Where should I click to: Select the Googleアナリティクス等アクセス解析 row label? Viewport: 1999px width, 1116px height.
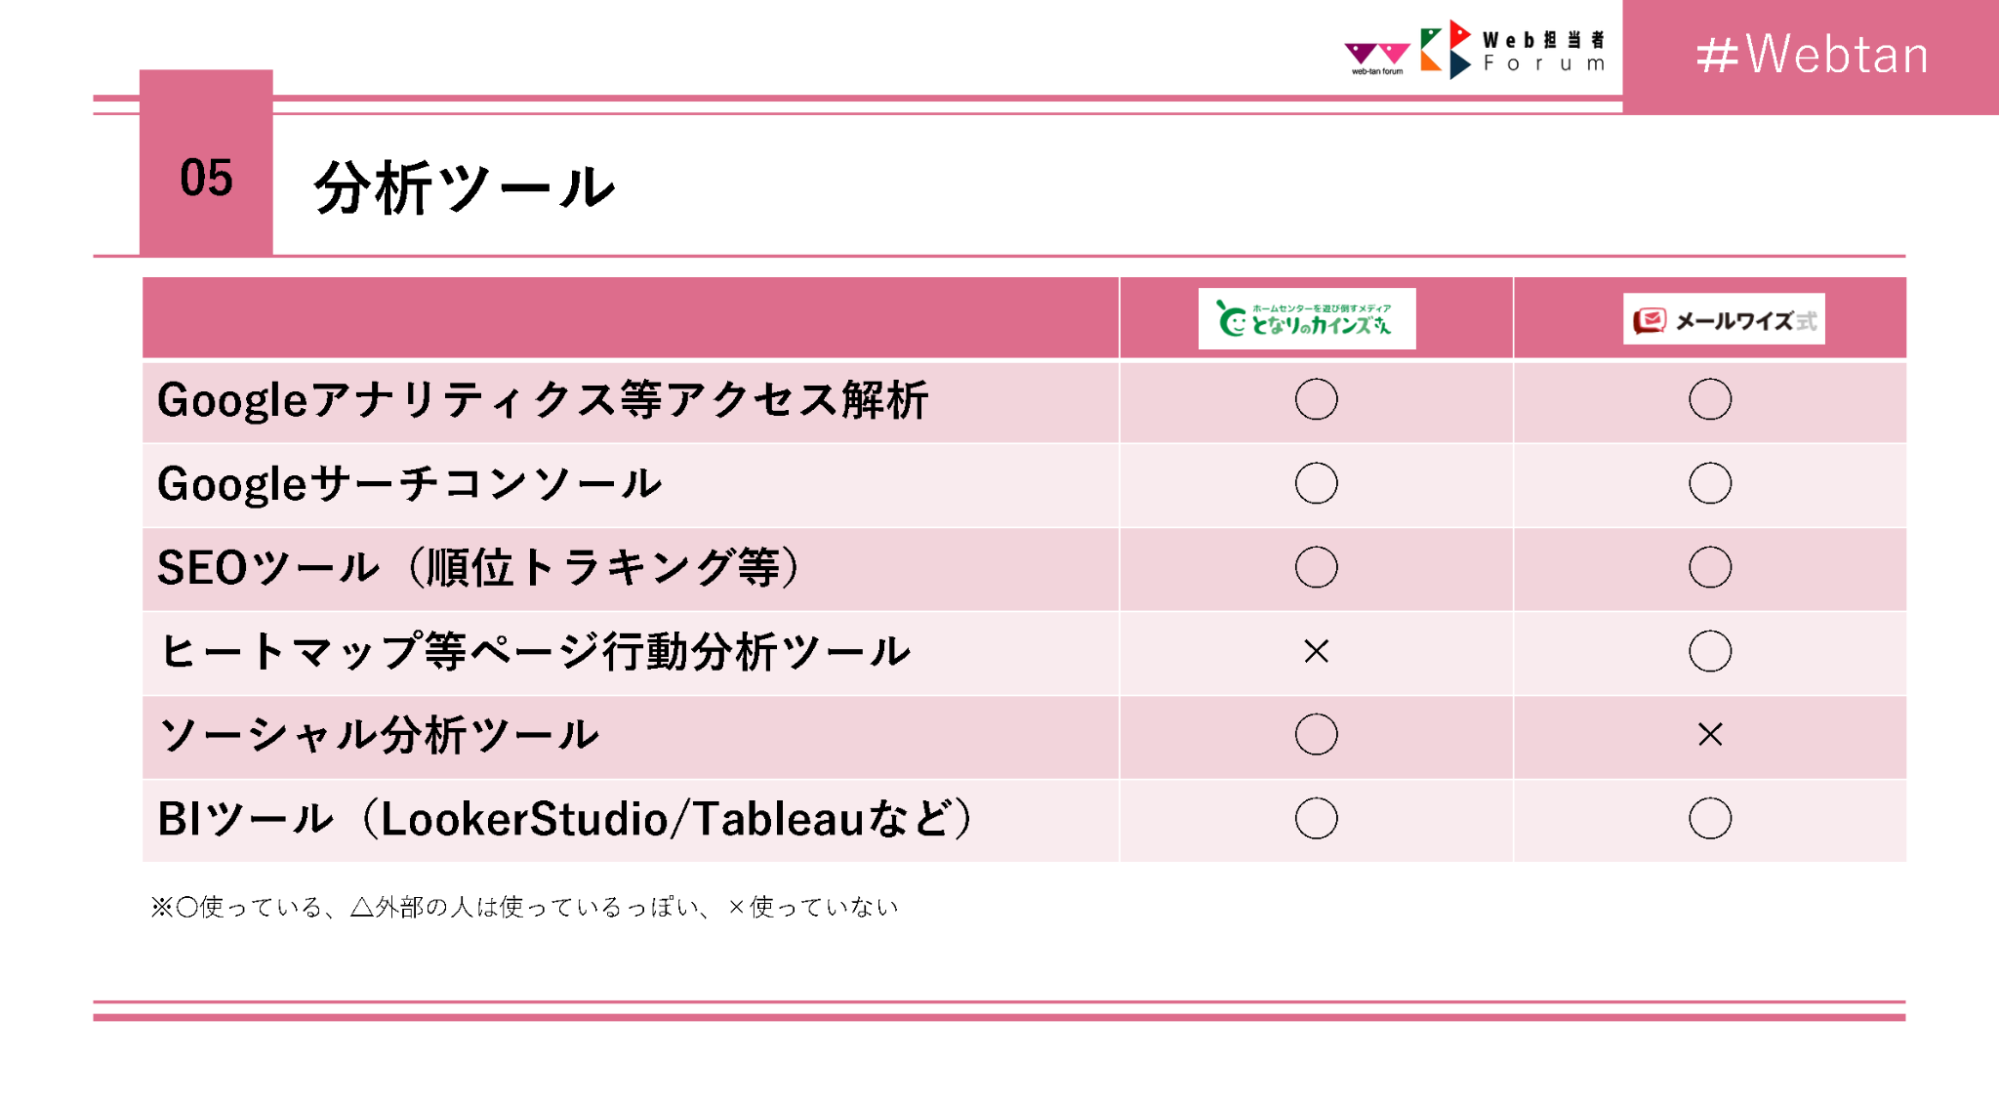[x=543, y=400]
